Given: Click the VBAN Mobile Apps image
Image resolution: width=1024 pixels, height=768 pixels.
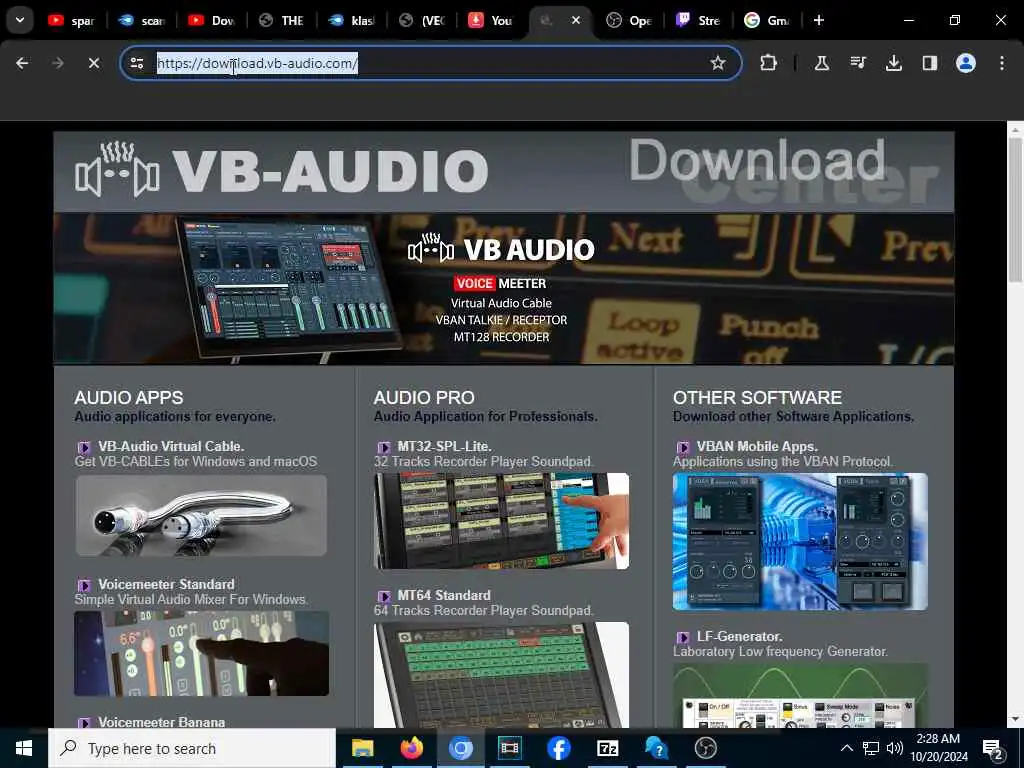Looking at the screenshot, I should coord(800,541).
